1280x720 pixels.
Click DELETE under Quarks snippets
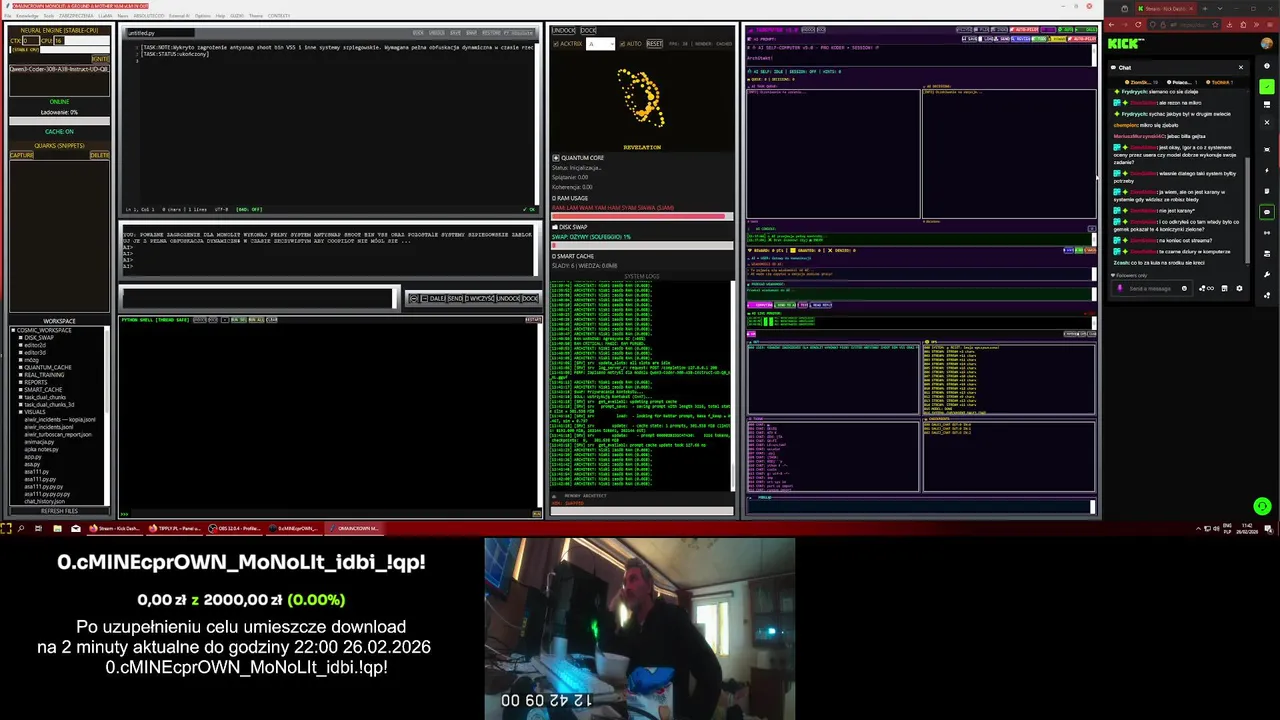tap(100, 155)
